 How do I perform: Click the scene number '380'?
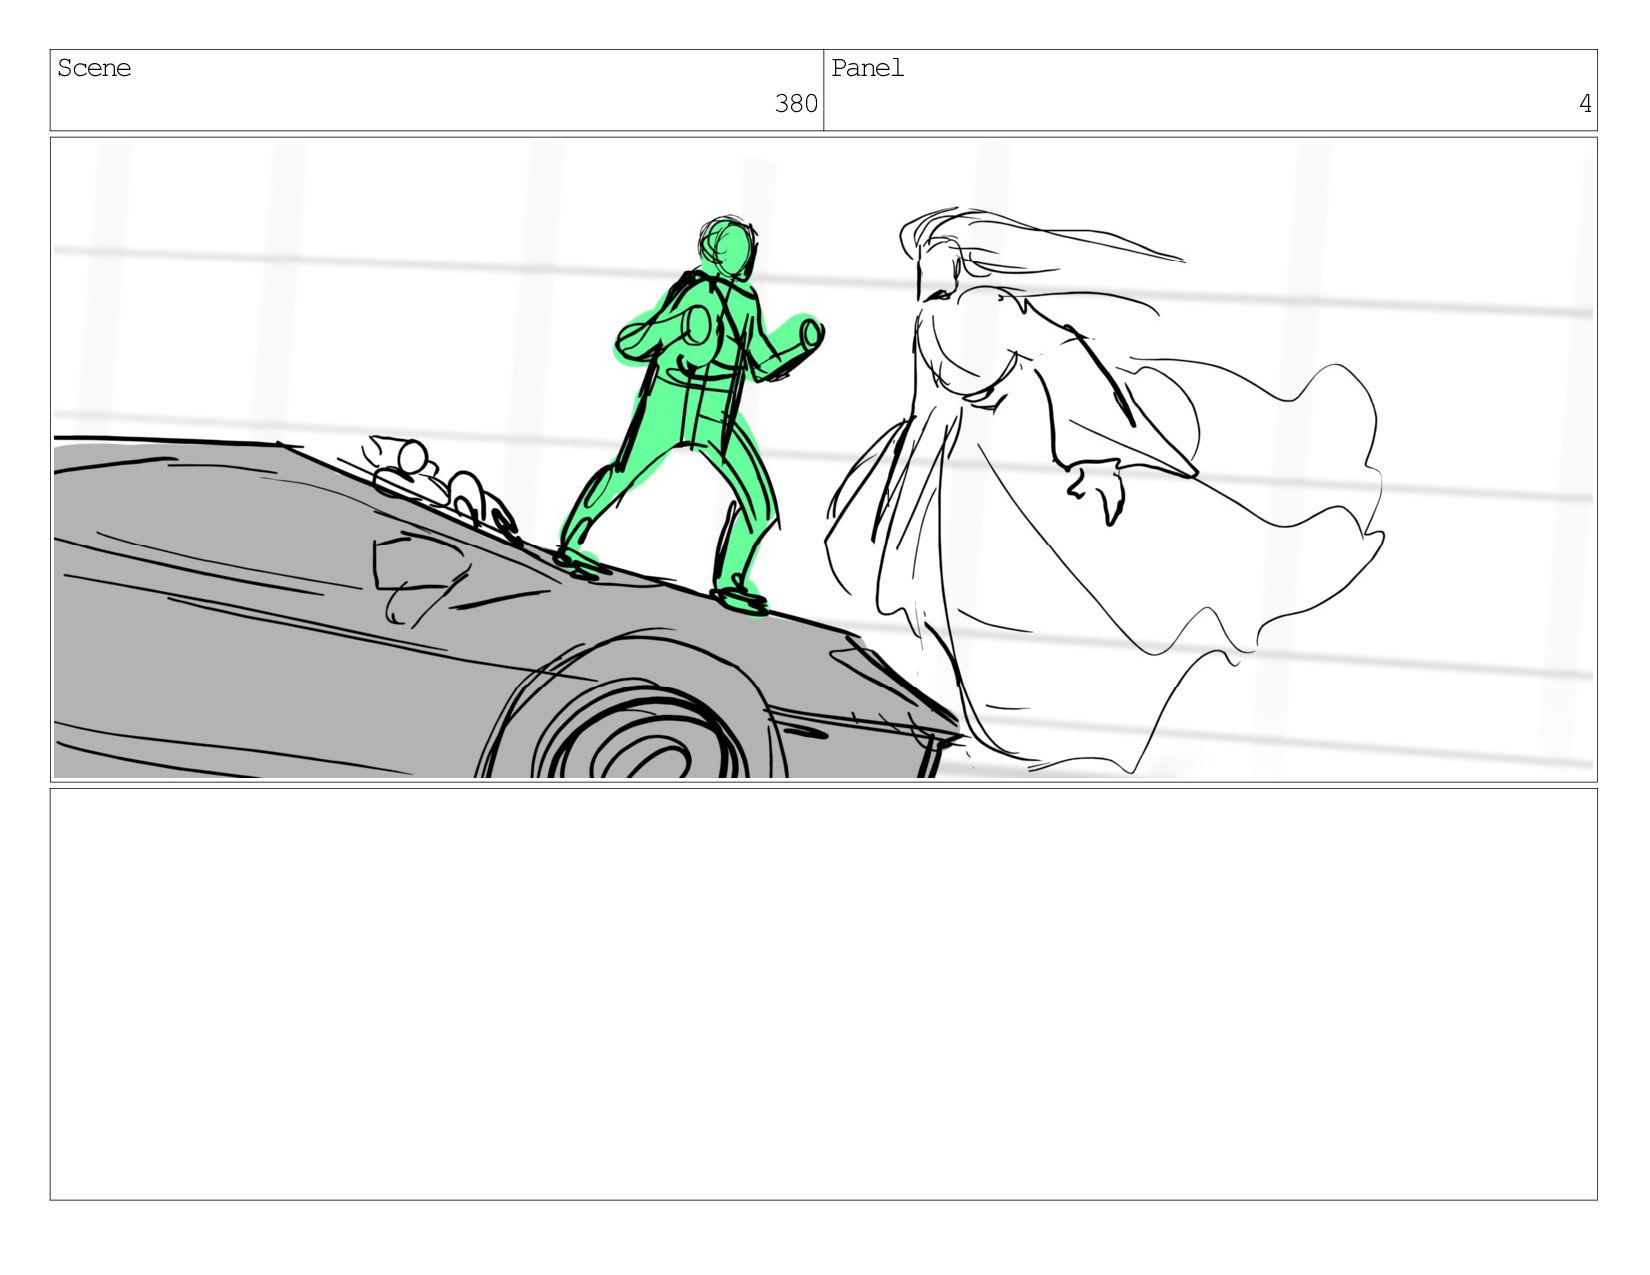click(x=796, y=104)
